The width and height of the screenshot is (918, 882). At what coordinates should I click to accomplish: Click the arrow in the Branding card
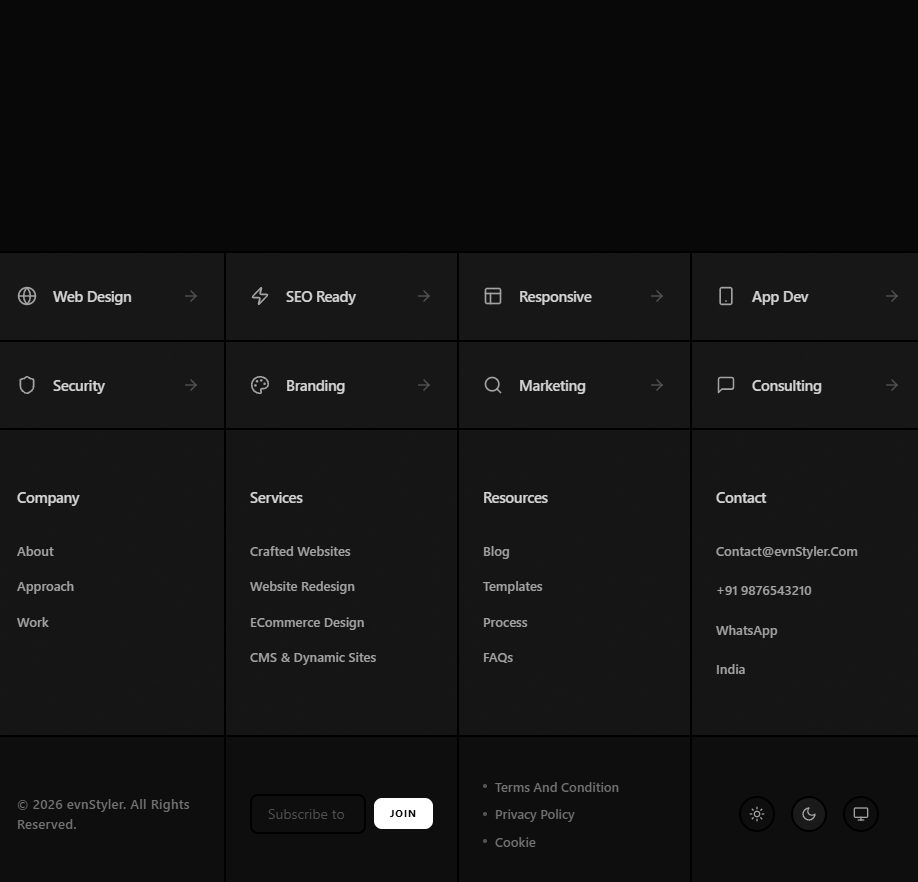pyautogui.click(x=424, y=385)
